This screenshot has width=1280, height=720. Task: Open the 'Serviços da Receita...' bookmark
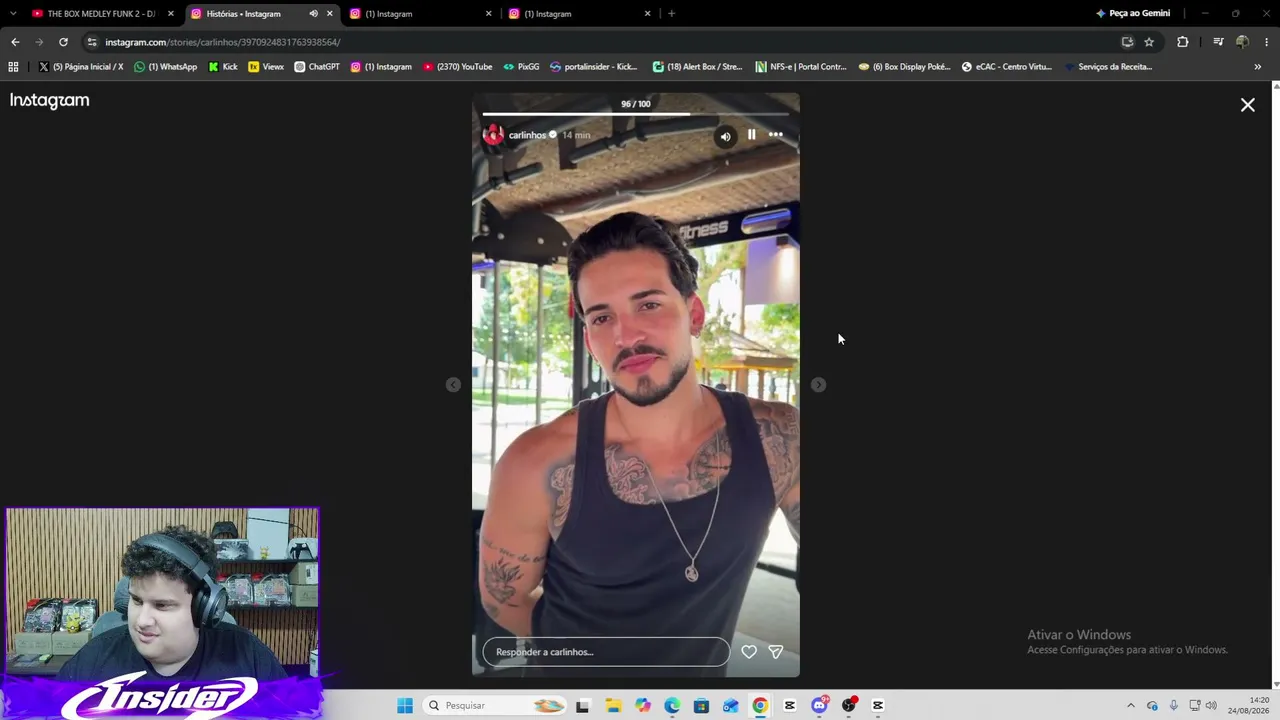click(x=1108, y=67)
